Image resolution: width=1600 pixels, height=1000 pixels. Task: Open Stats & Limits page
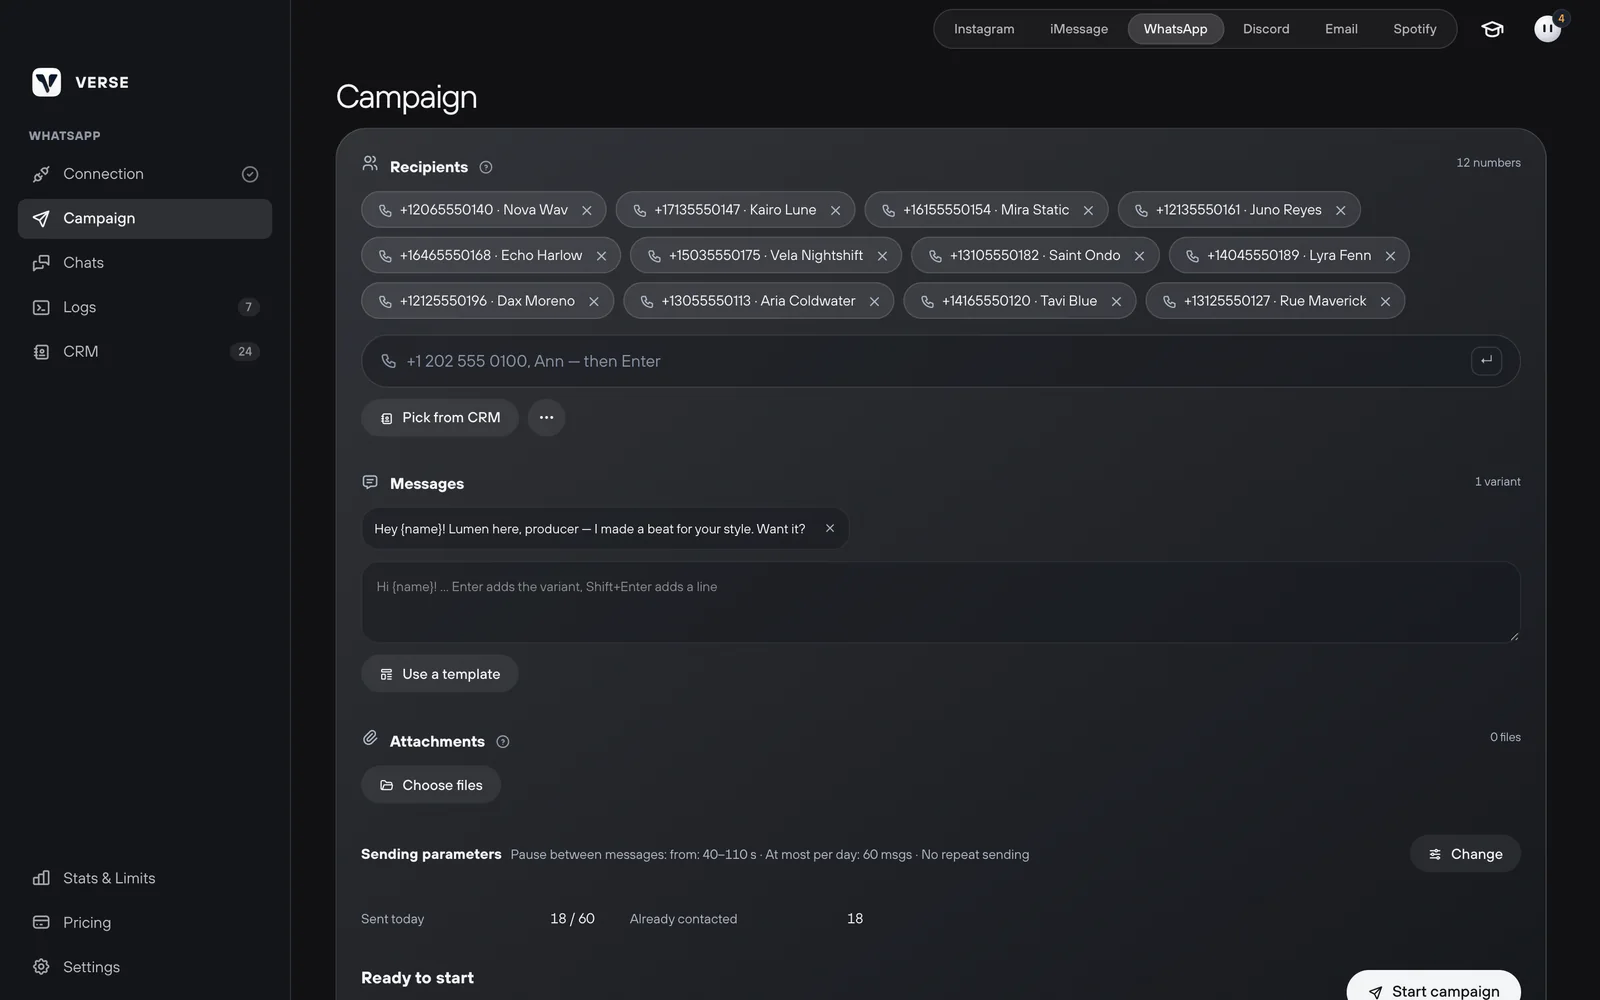[145, 878]
